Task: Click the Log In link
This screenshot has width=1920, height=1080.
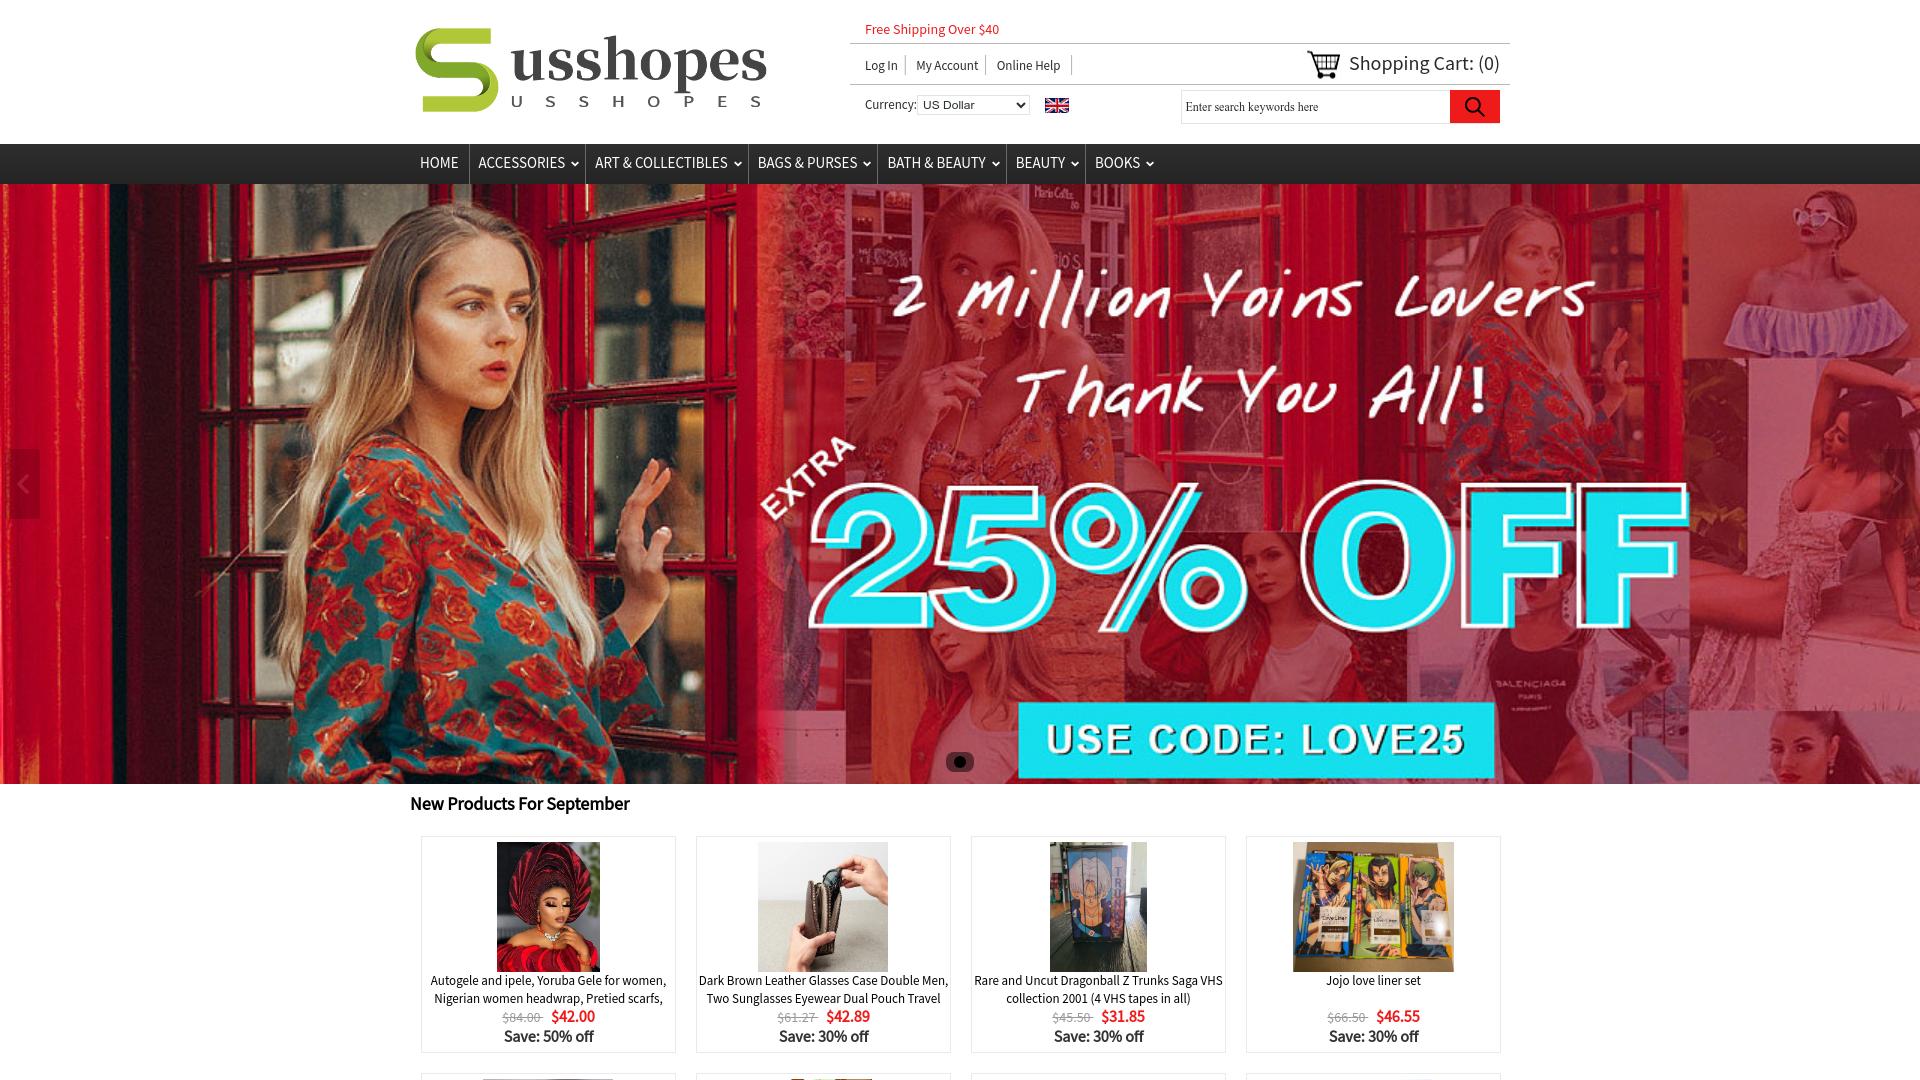Action: 881,66
